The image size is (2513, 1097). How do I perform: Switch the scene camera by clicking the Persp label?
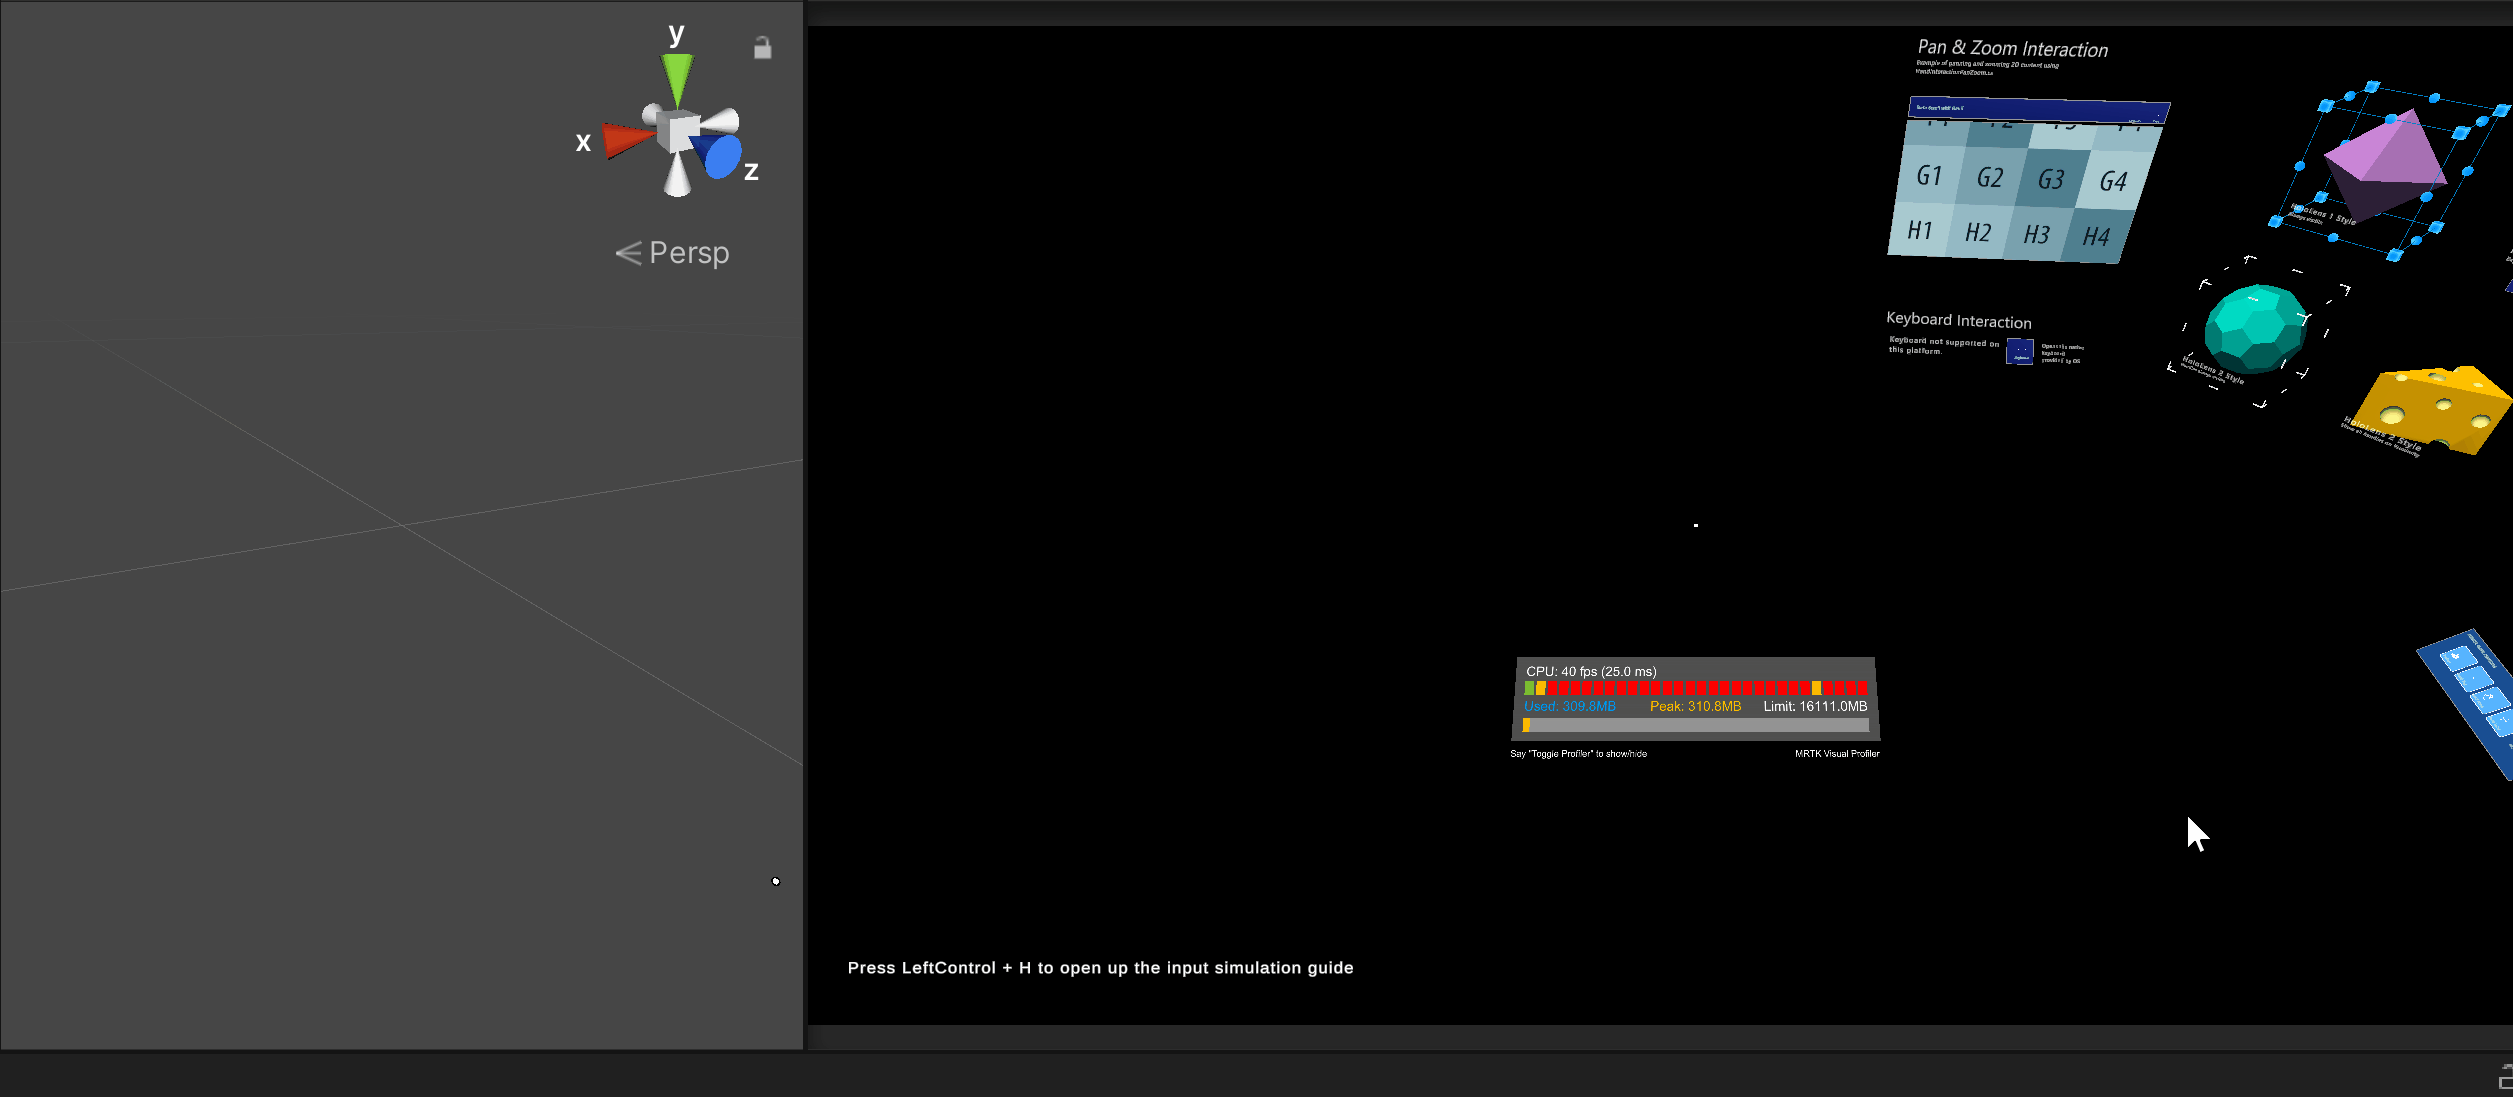click(688, 252)
